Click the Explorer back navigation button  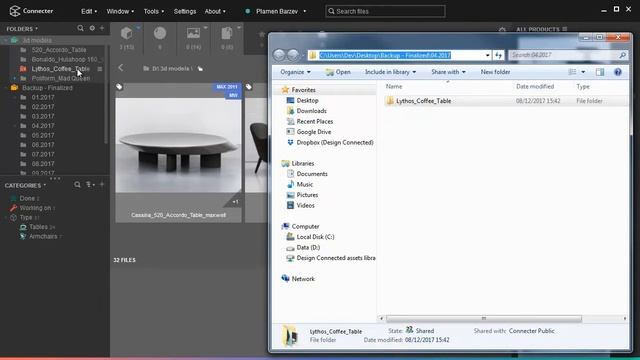[279, 55]
